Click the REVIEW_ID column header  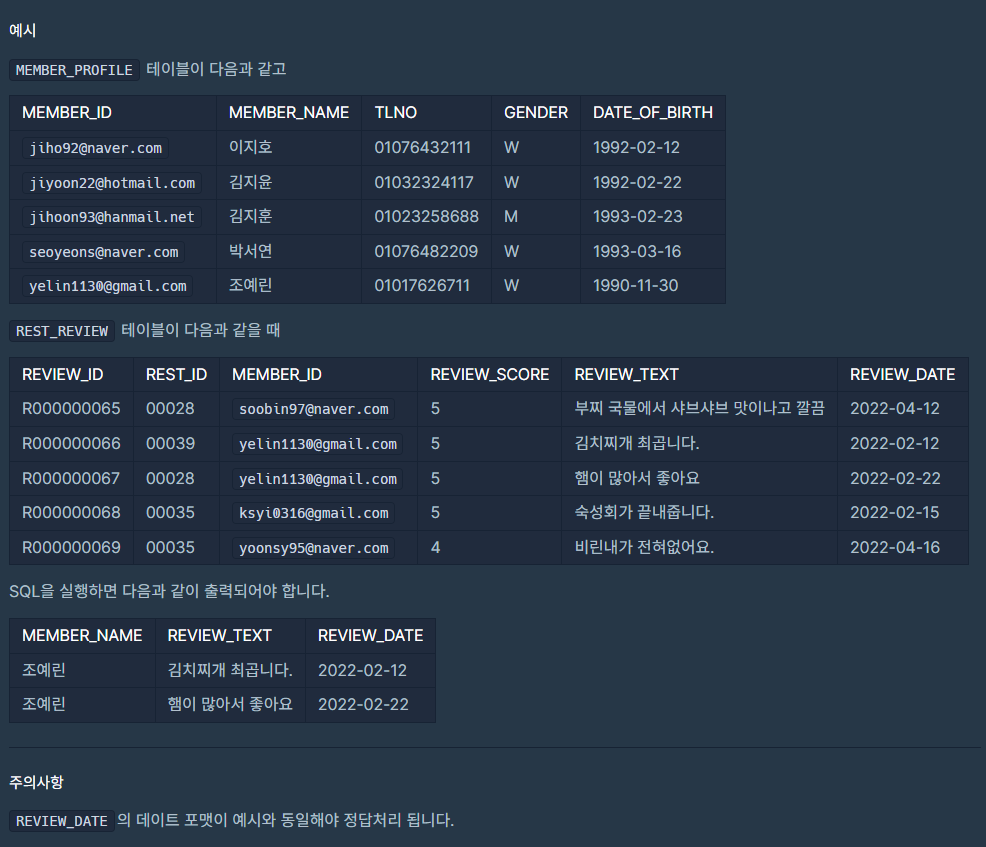pyautogui.click(x=62, y=375)
